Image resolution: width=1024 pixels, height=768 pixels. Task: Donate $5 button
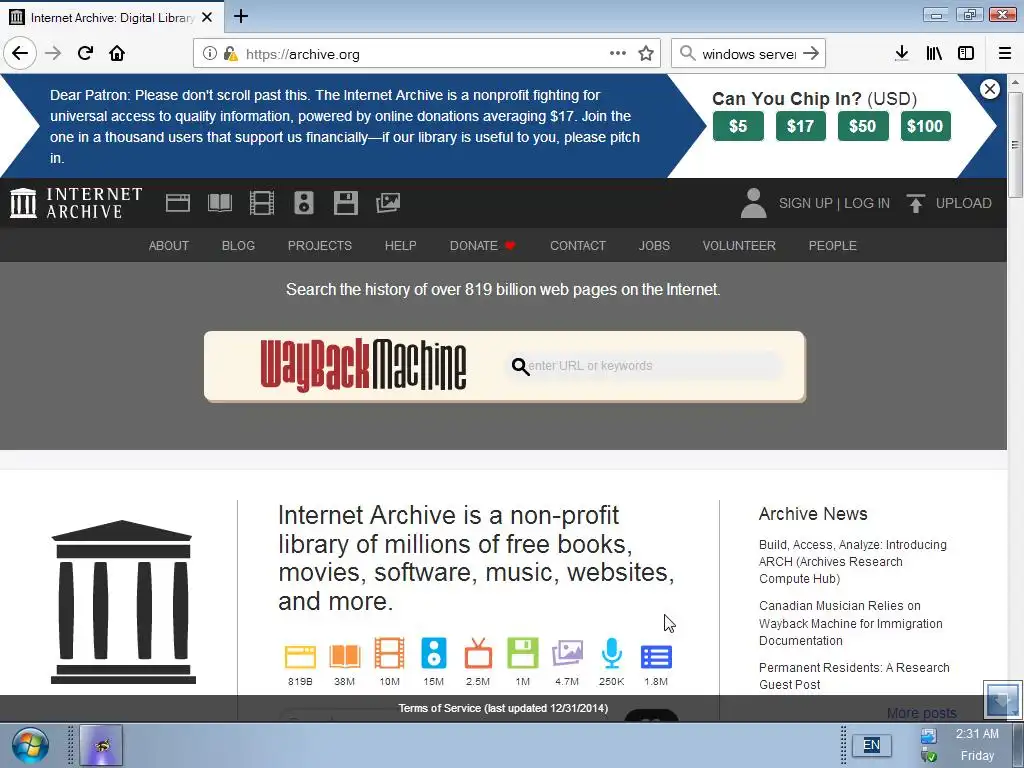[738, 126]
